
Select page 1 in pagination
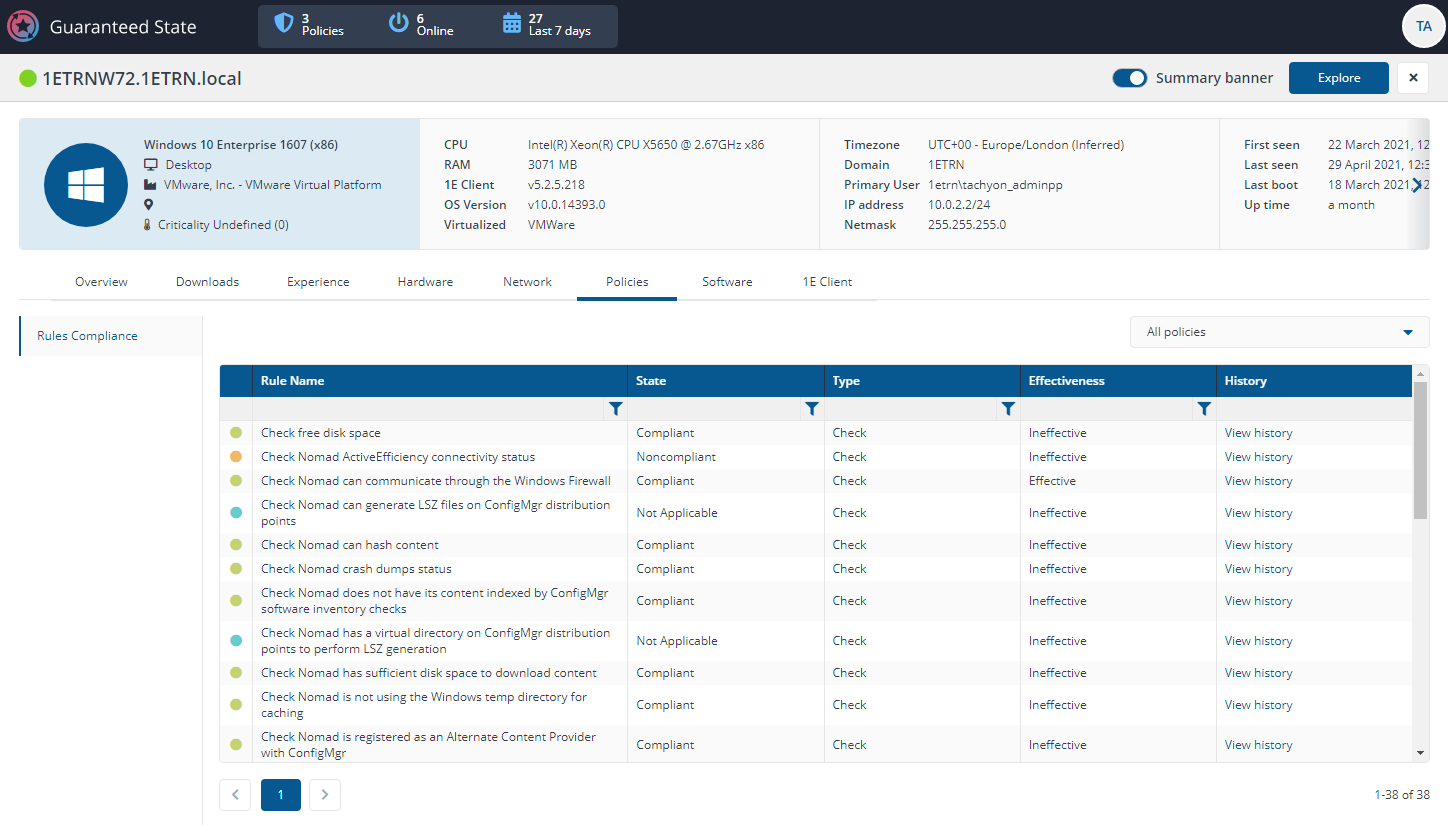[280, 795]
